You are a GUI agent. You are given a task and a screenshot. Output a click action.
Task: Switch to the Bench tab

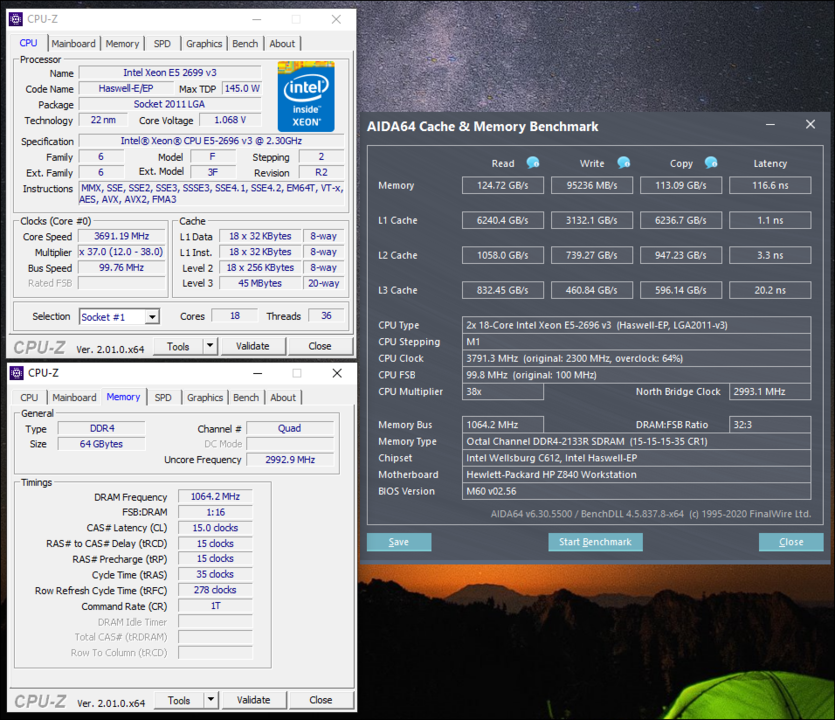245,43
